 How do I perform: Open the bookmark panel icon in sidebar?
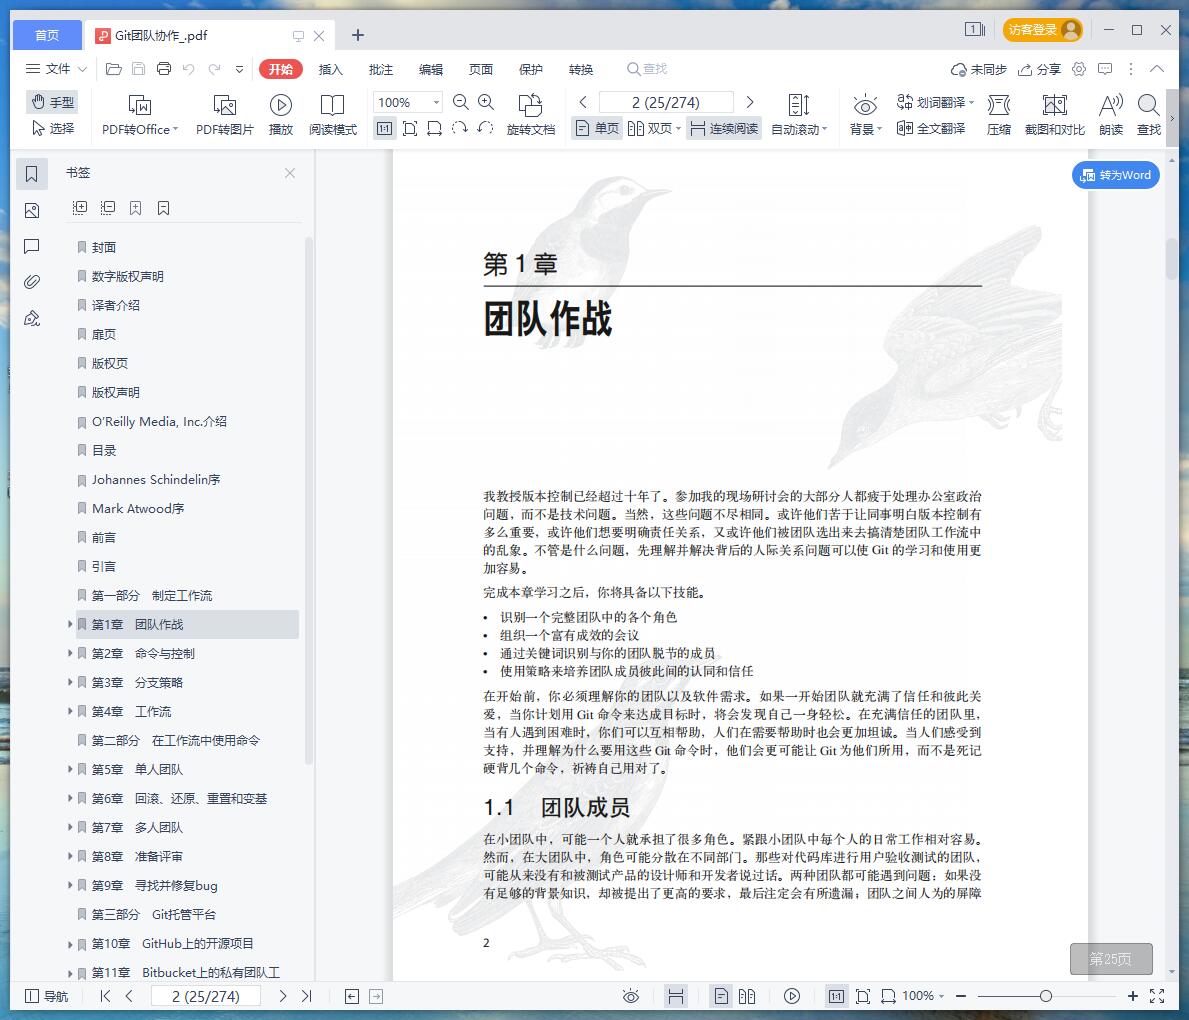click(x=31, y=174)
